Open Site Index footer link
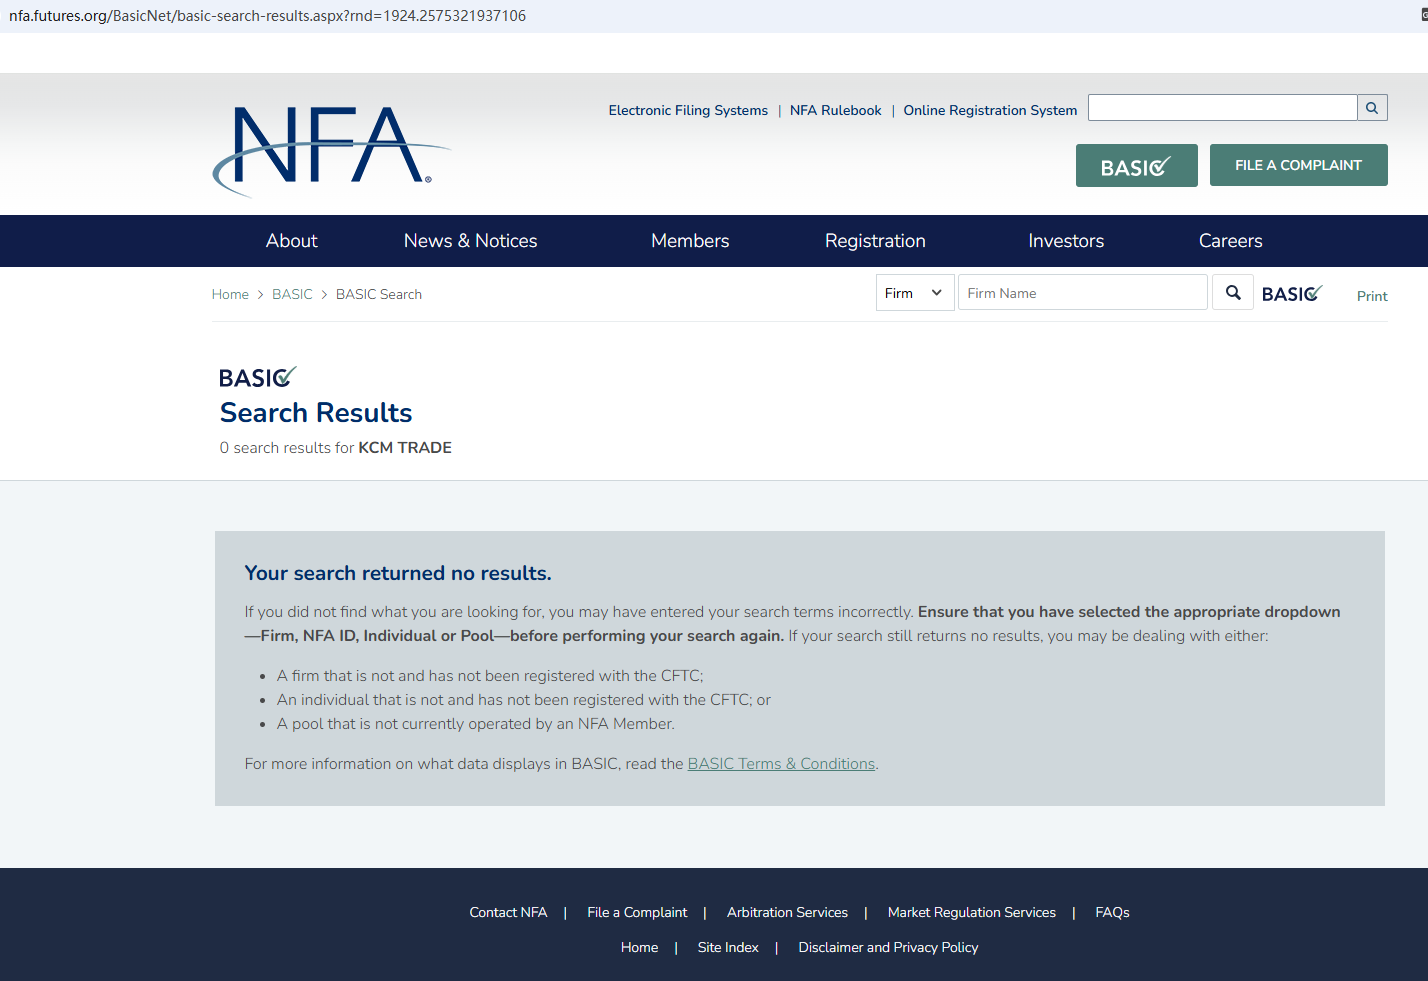 (x=728, y=947)
